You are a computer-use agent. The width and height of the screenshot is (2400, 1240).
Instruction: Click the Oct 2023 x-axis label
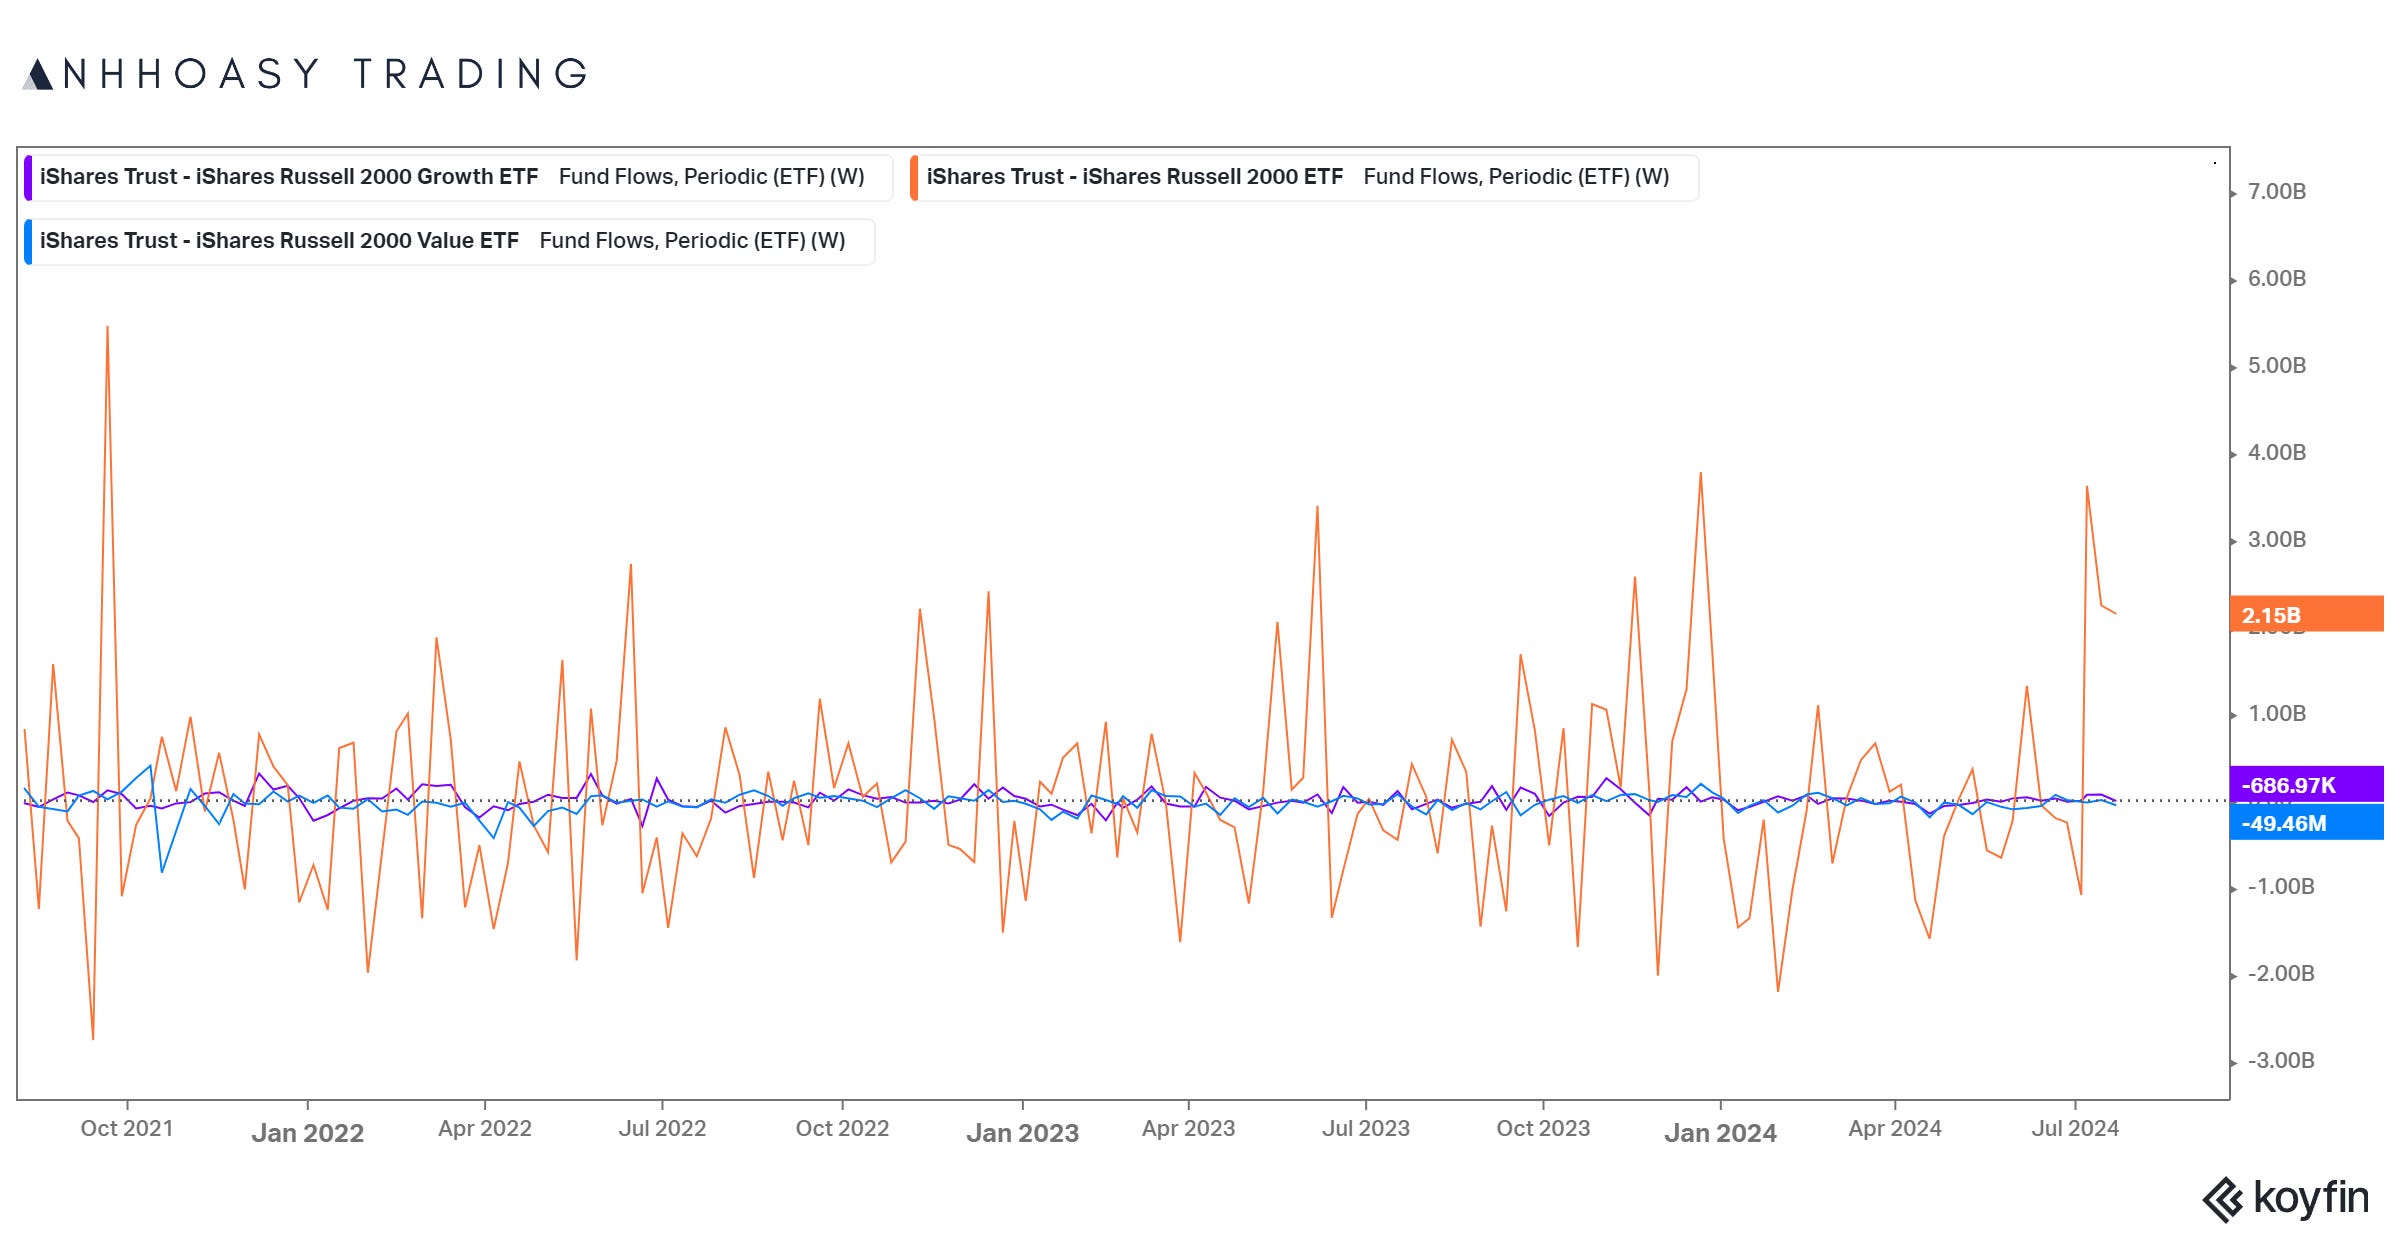pos(1542,1129)
